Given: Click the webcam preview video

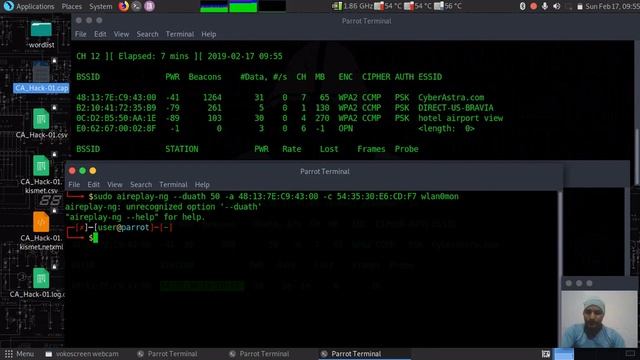Looking at the screenshot, I should coord(599,319).
